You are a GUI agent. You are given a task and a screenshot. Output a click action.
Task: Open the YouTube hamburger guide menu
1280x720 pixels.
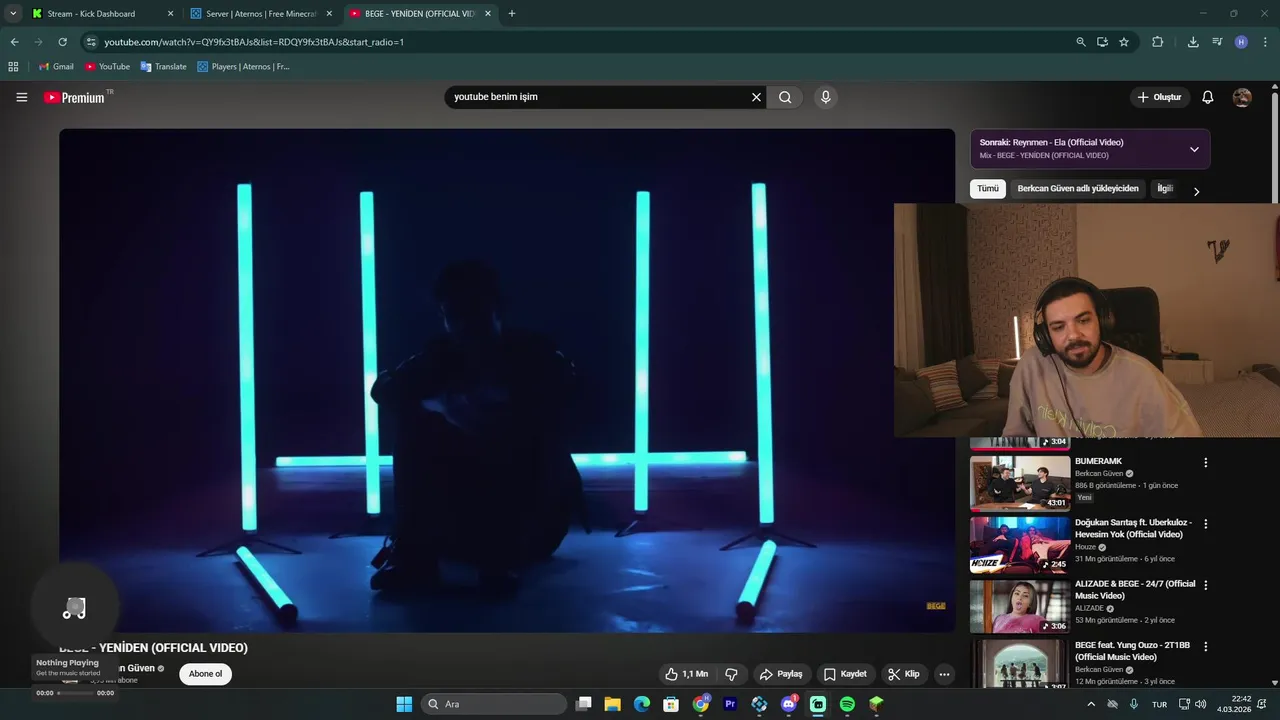click(21, 97)
